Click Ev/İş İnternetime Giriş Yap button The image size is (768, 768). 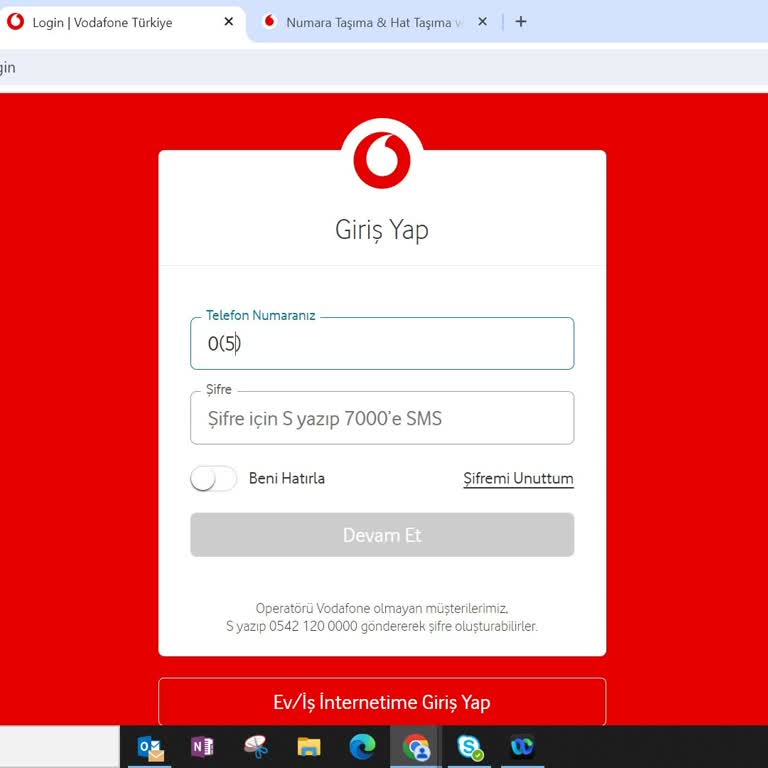(382, 701)
